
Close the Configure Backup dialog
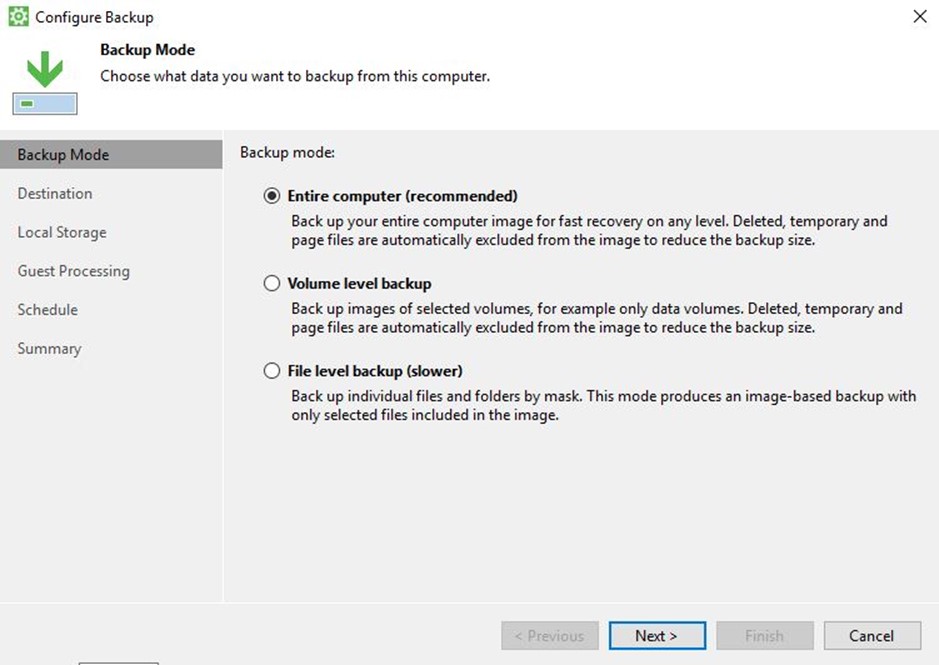point(920,16)
